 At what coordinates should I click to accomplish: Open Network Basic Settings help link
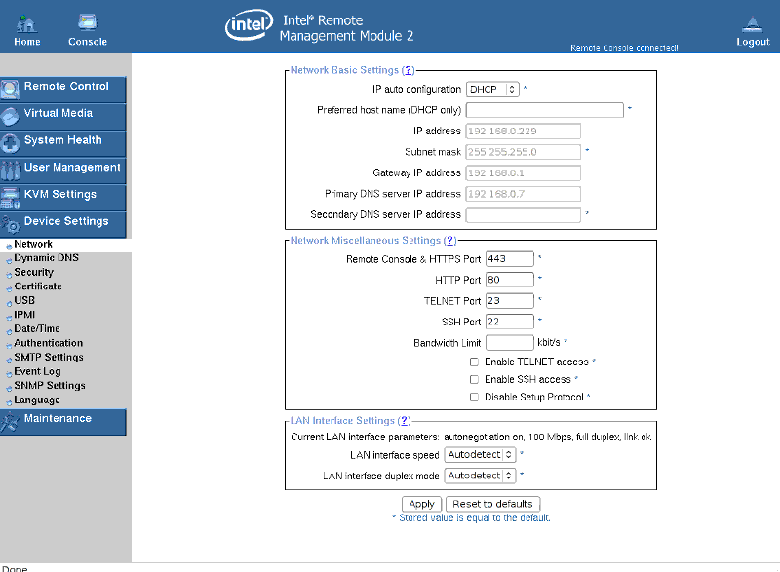pos(408,70)
